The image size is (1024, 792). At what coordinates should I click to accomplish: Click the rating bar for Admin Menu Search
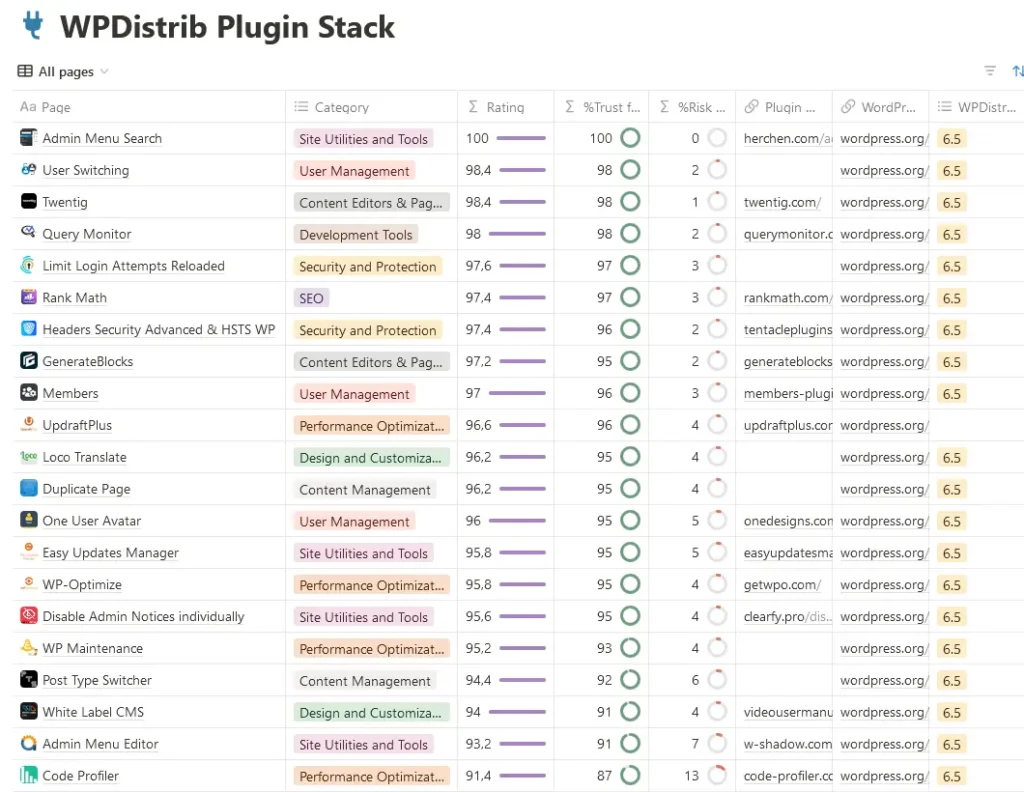coord(520,138)
